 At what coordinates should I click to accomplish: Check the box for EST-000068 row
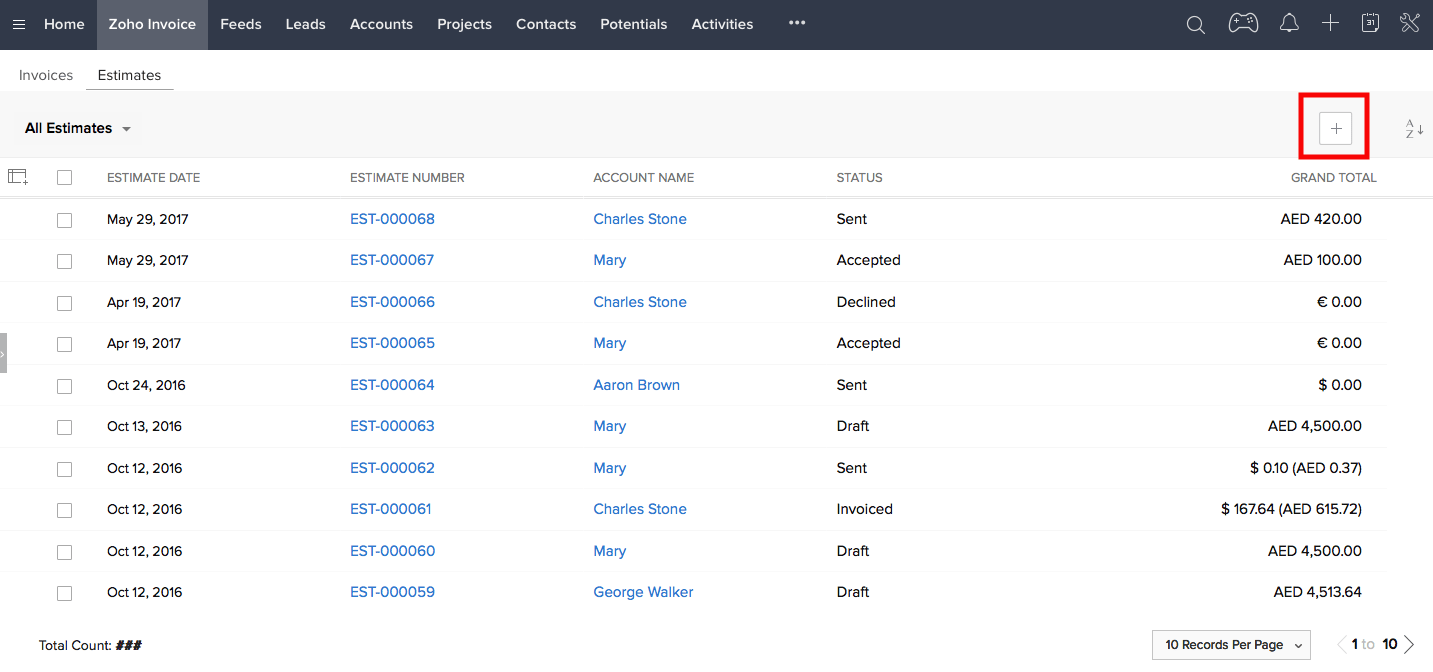tap(65, 220)
